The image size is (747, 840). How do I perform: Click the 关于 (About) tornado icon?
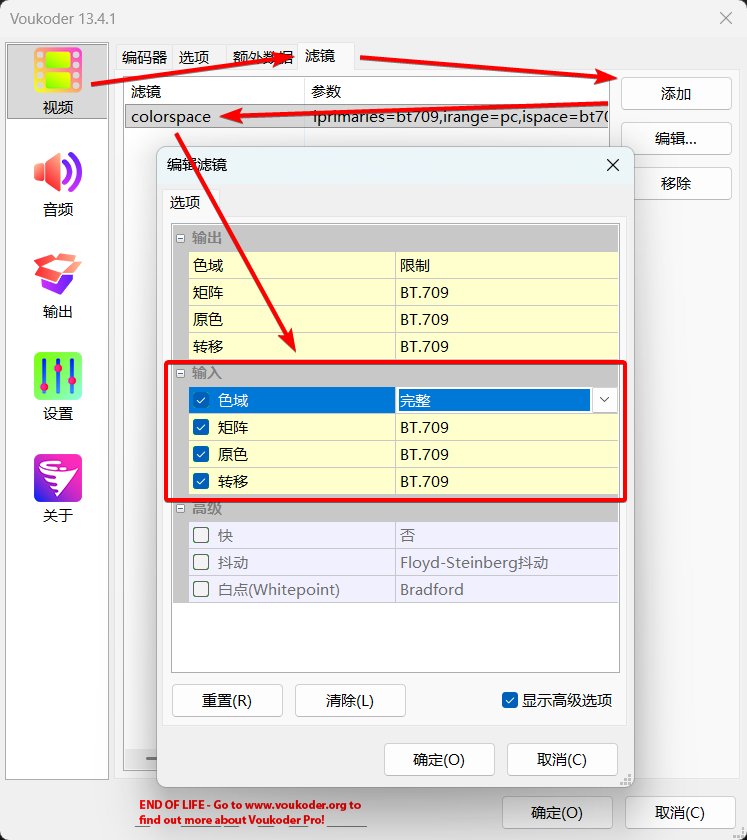tap(57, 478)
